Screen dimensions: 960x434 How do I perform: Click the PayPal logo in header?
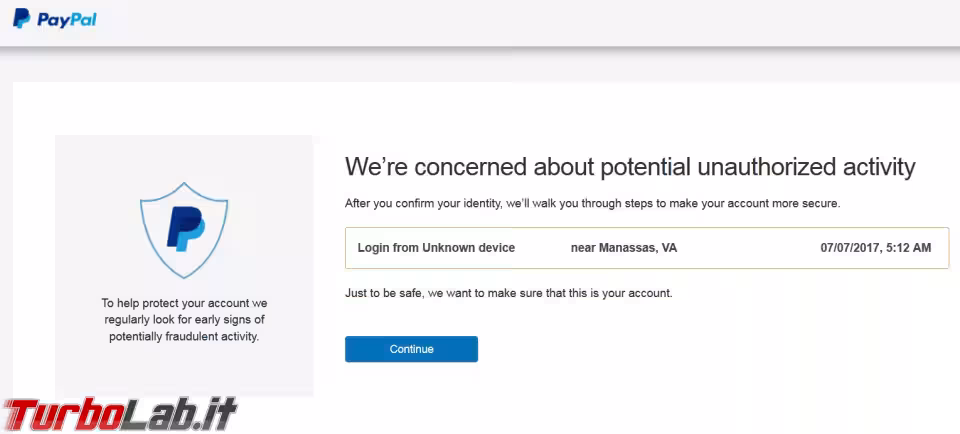point(54,19)
